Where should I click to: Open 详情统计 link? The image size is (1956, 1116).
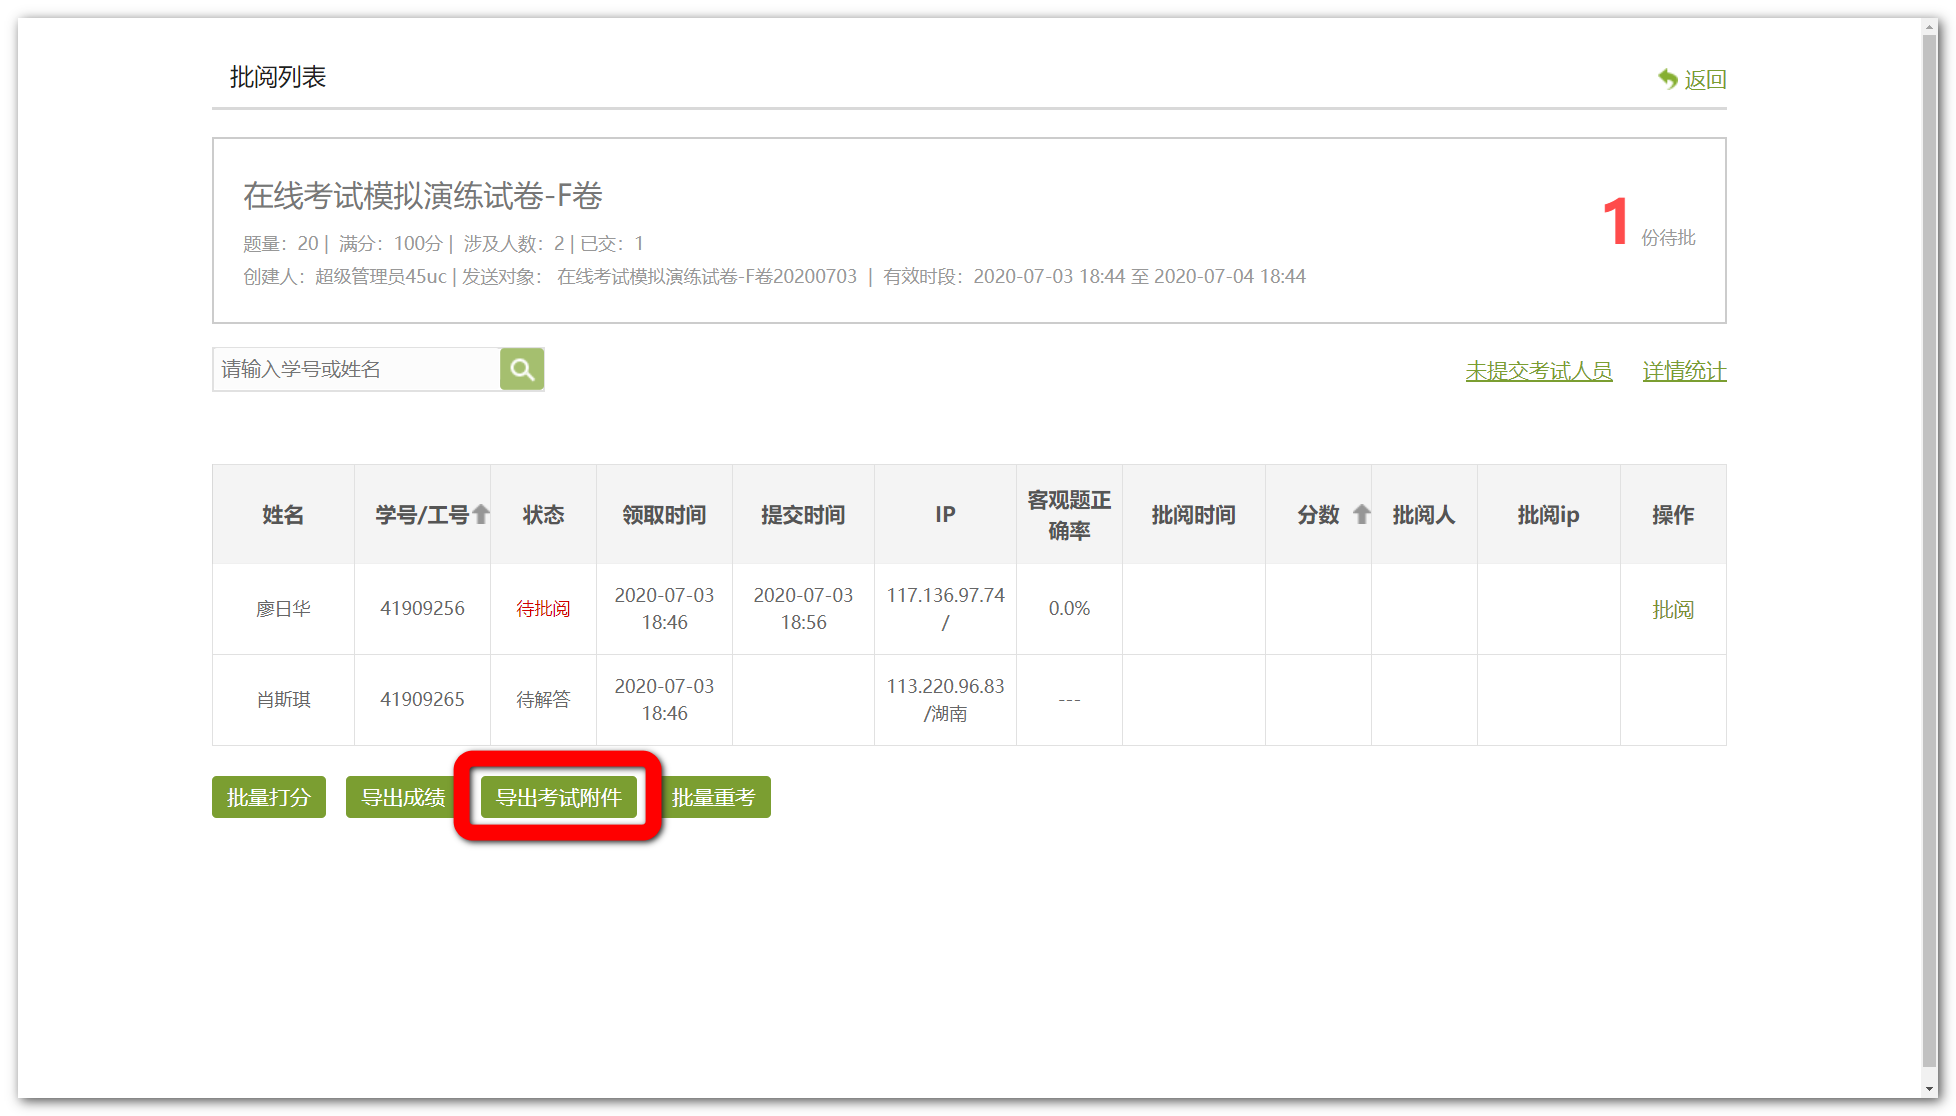click(1684, 371)
